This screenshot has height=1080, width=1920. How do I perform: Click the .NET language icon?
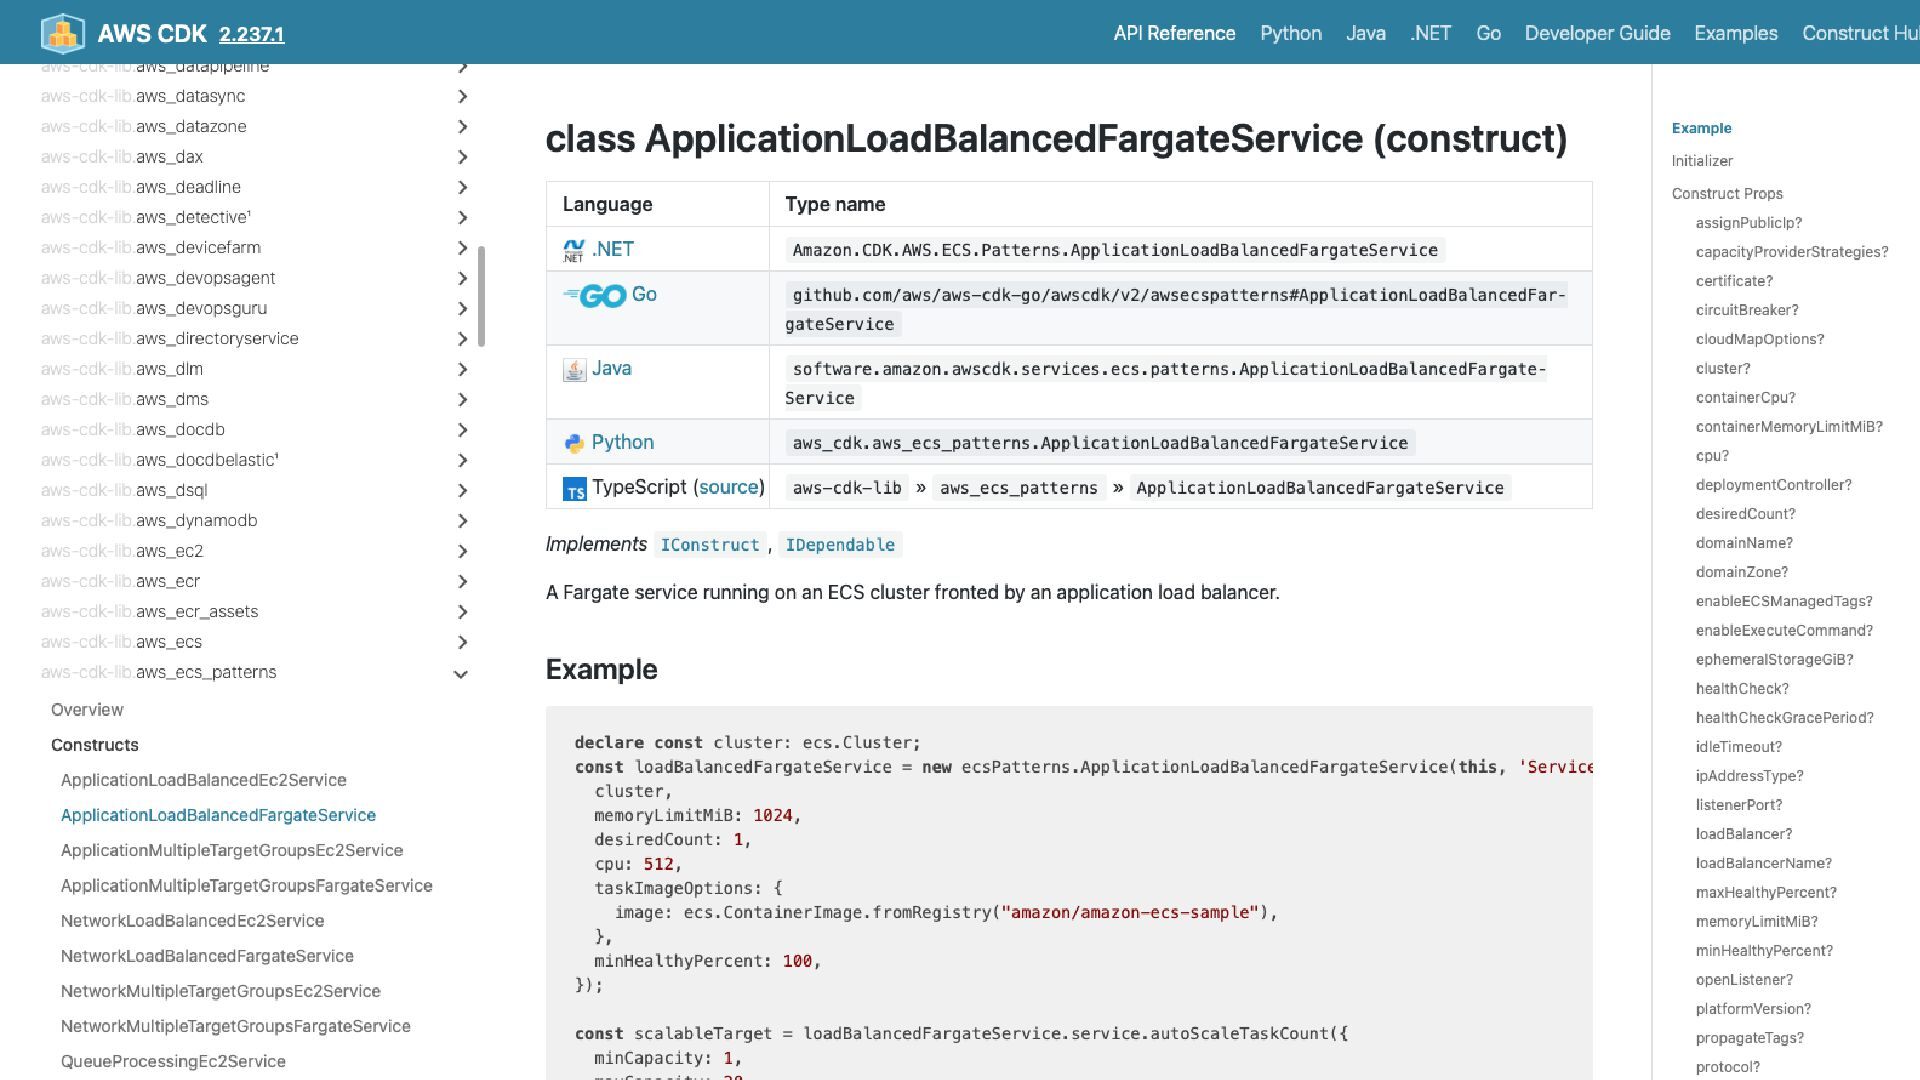coord(573,250)
